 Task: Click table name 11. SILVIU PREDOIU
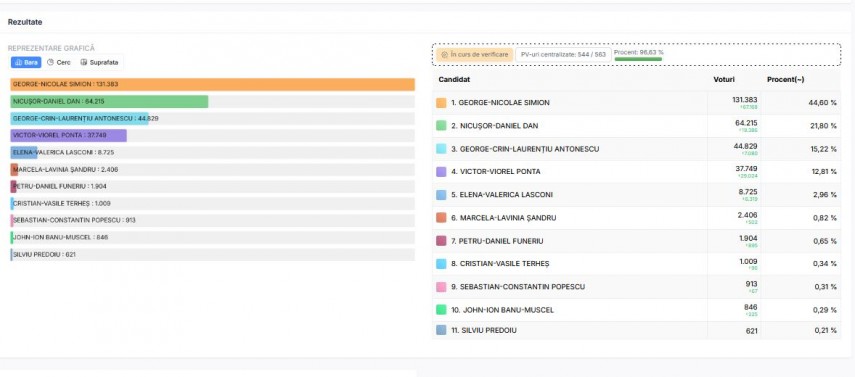pyautogui.click(x=484, y=331)
